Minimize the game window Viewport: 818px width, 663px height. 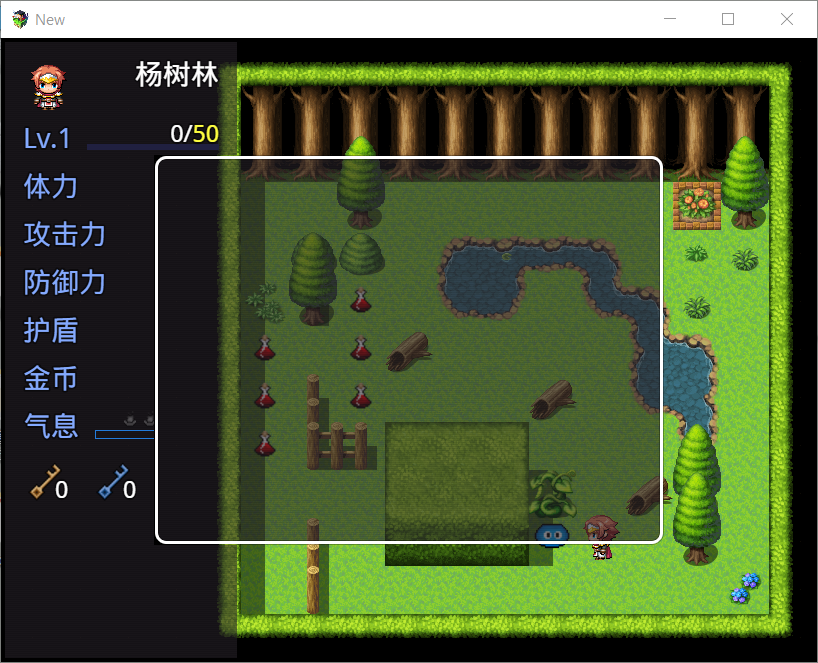(670, 19)
